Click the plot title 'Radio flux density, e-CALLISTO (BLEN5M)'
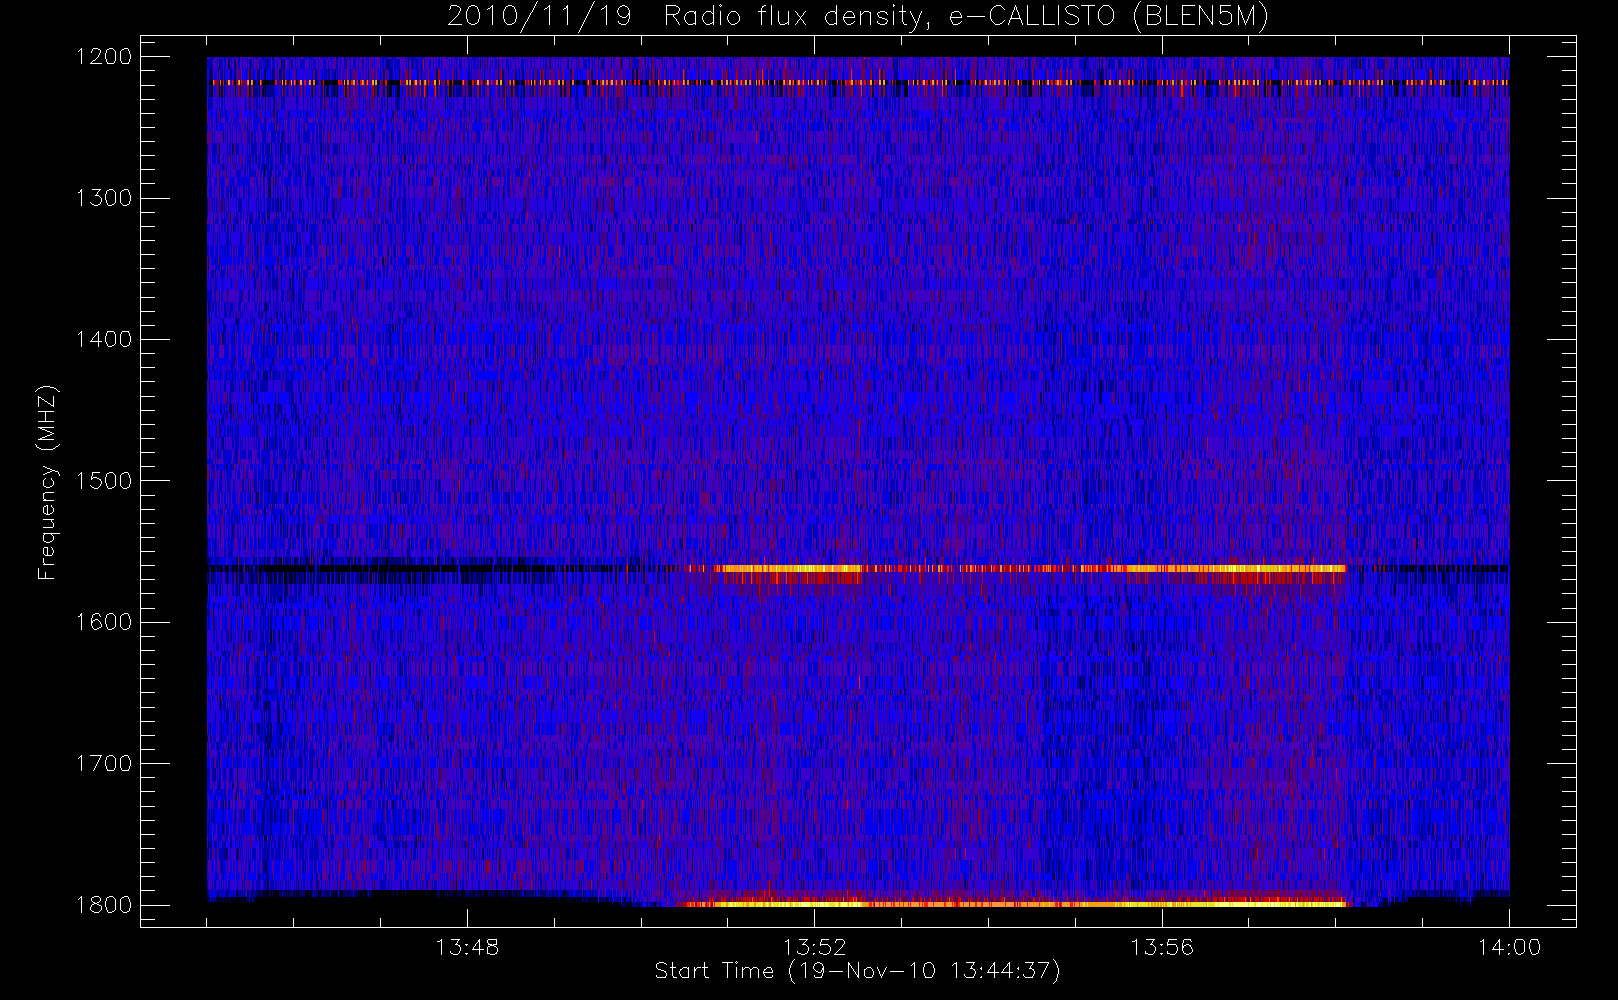The image size is (1618, 1000). (966, 17)
